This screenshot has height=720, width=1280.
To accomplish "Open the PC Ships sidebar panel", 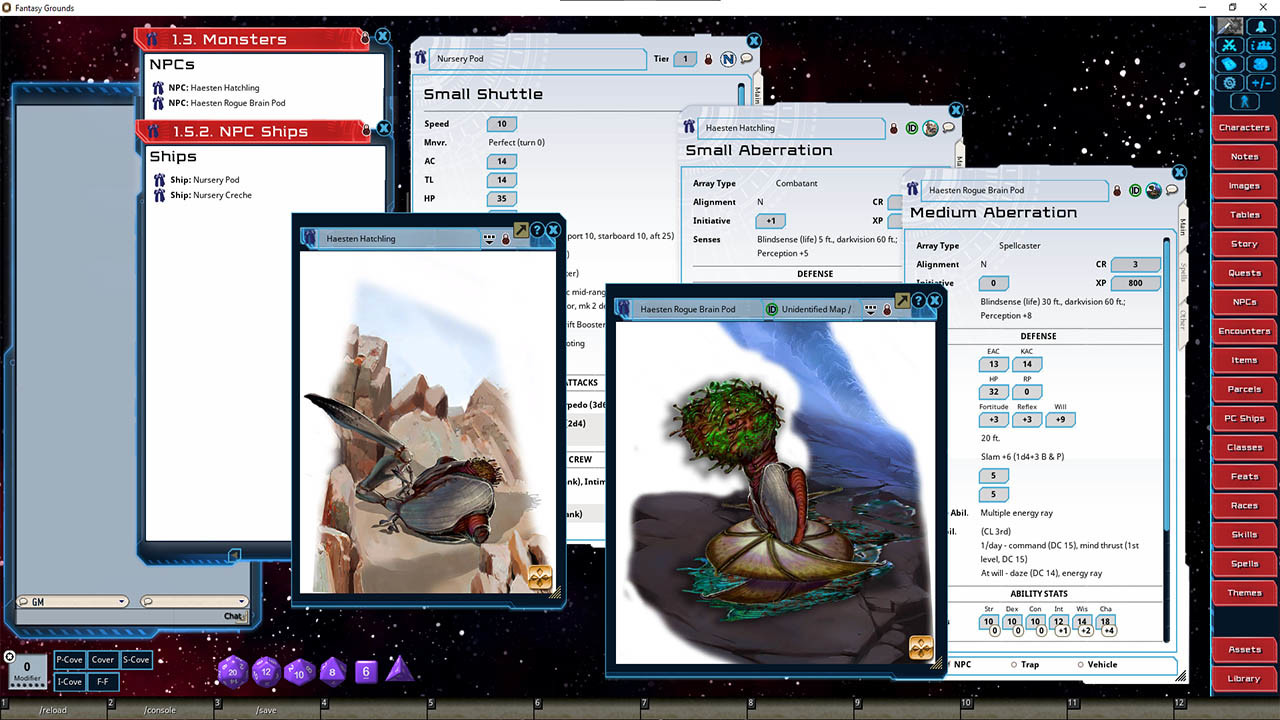I will tap(1243, 418).
